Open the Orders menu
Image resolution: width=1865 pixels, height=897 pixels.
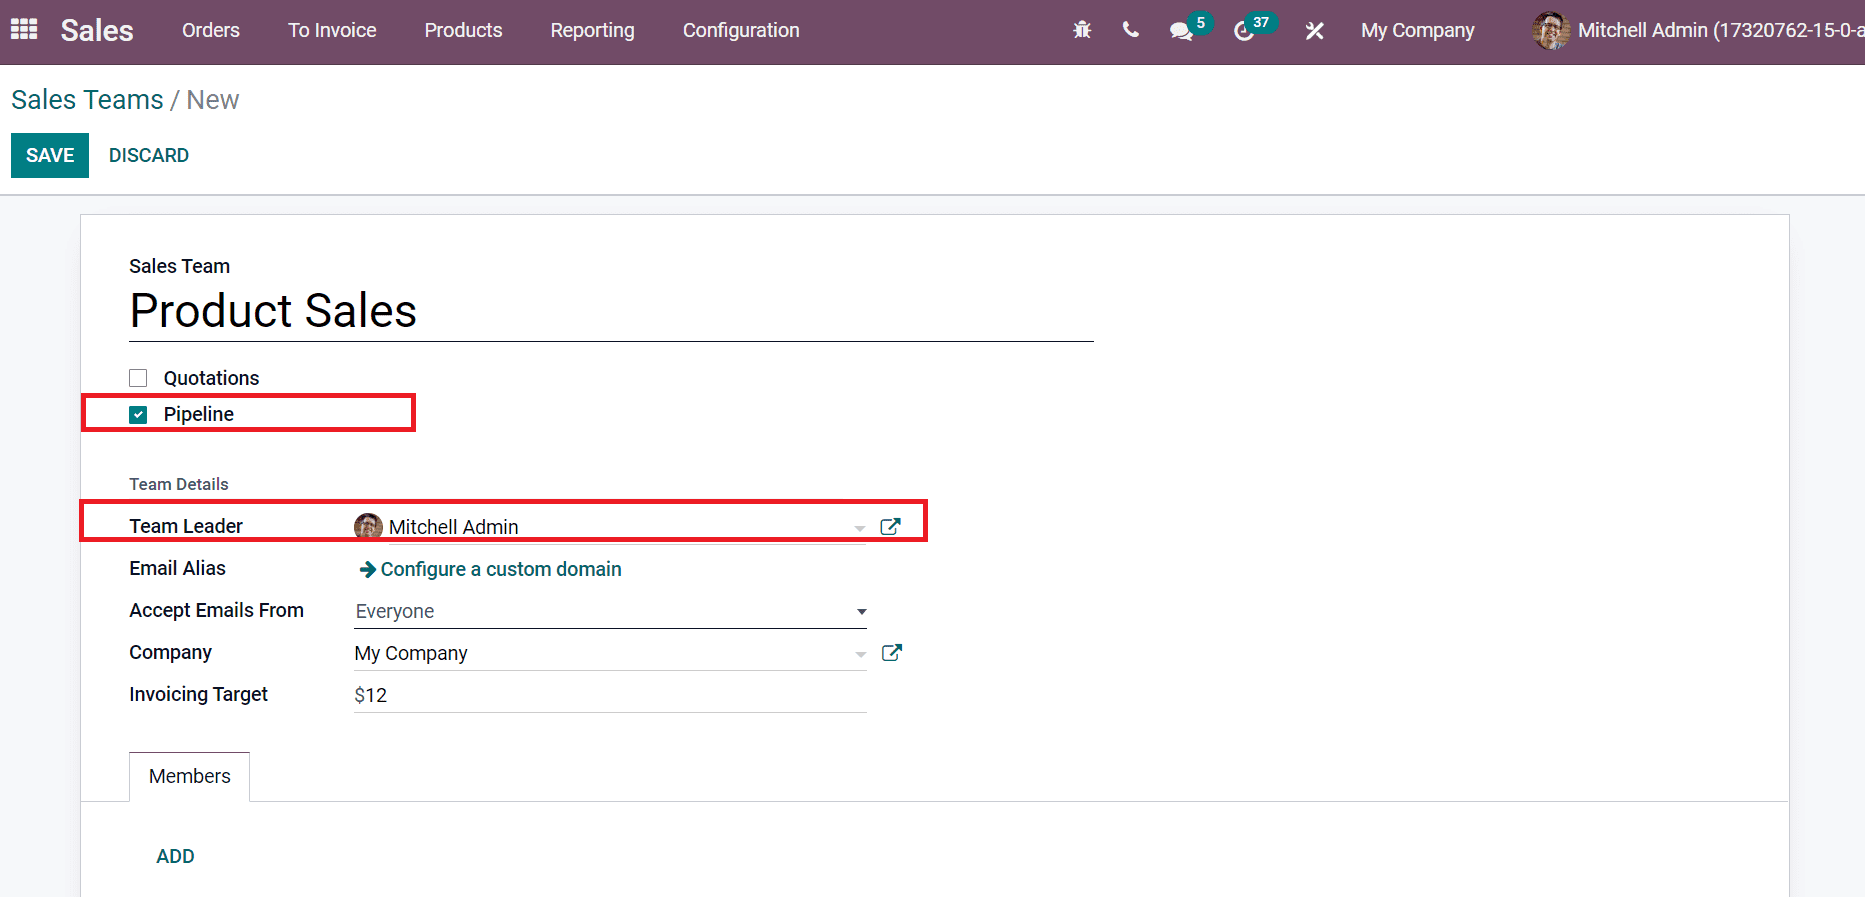coord(211,30)
